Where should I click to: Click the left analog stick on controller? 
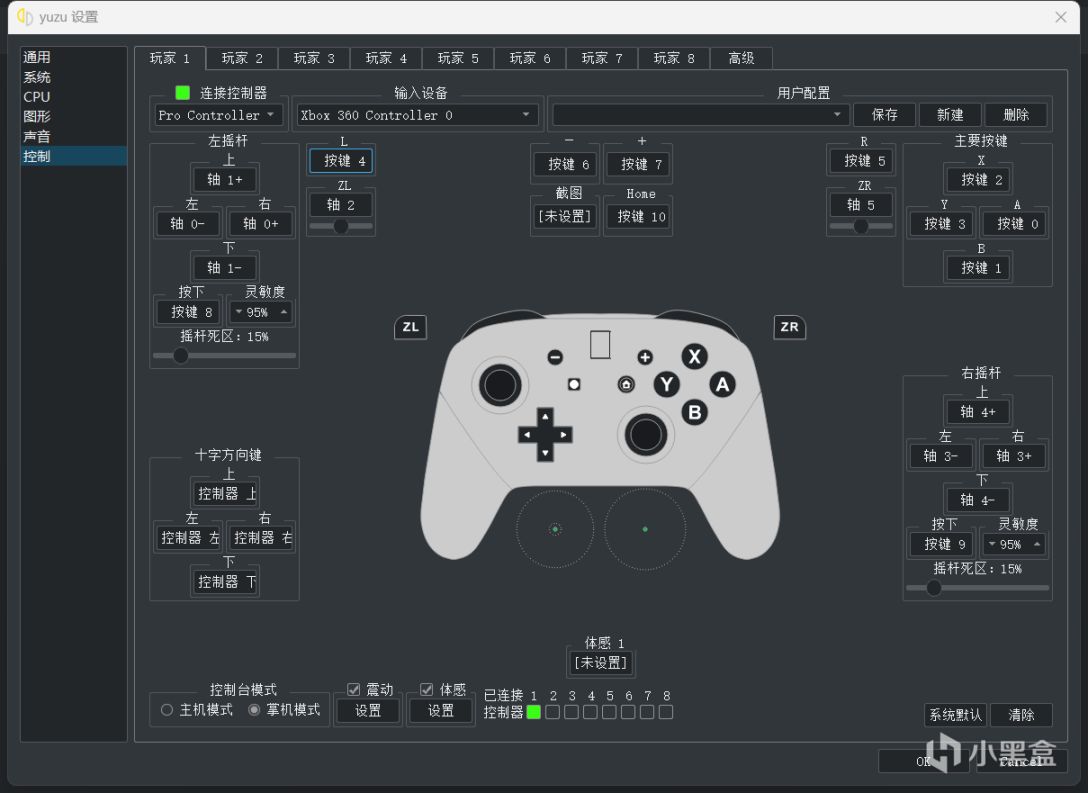500,385
